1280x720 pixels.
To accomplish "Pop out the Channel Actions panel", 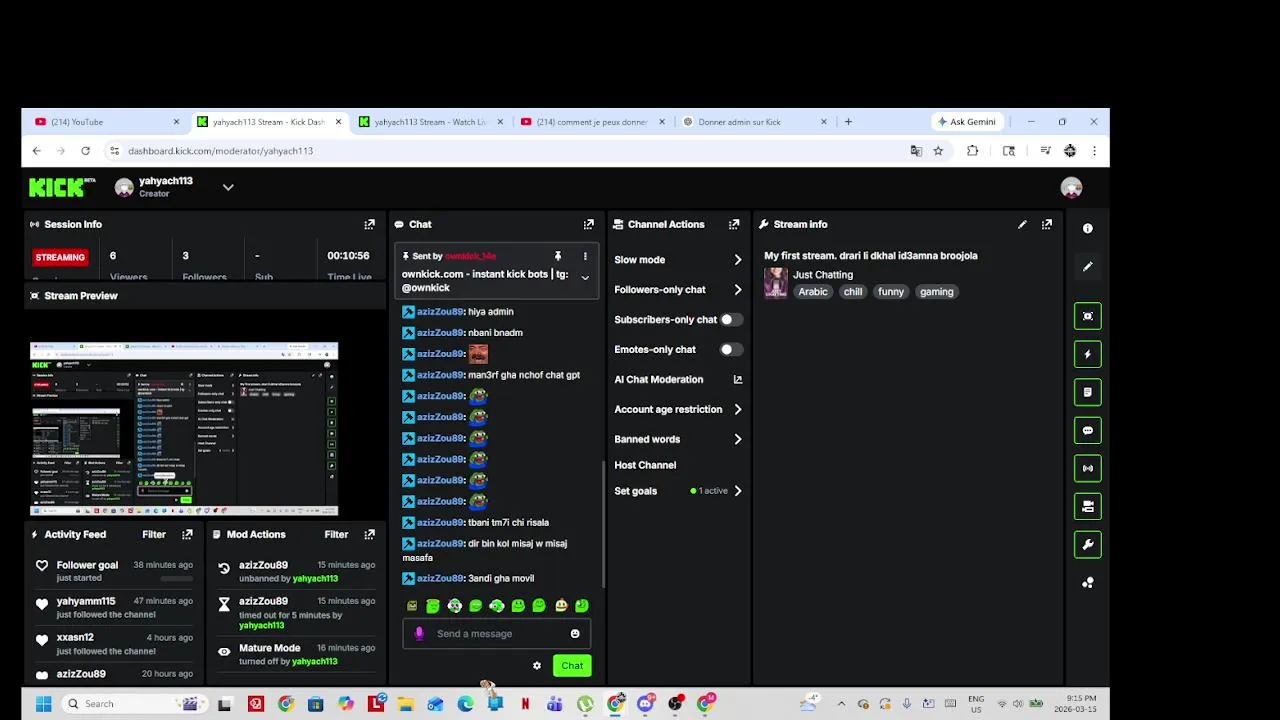I will point(734,225).
